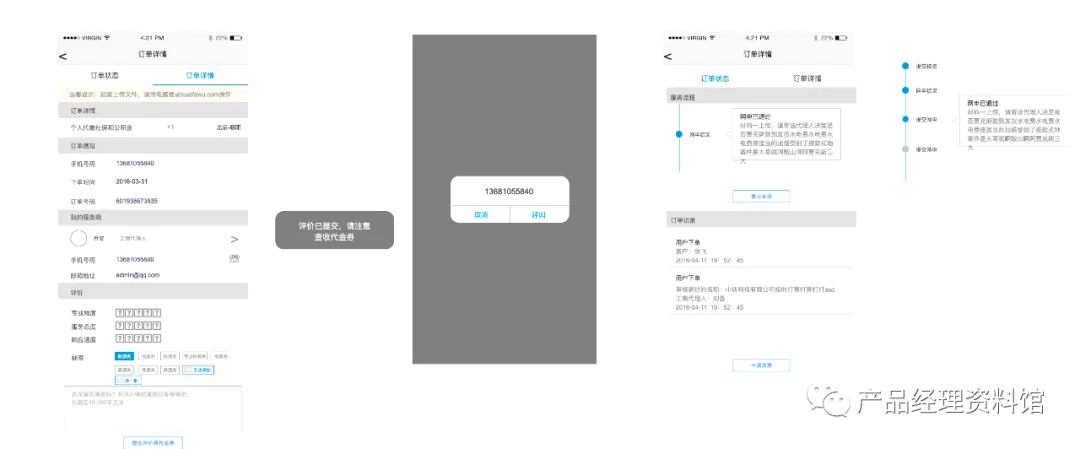
Task: Rate first star box in 专业程度 row
Action: 120,313
